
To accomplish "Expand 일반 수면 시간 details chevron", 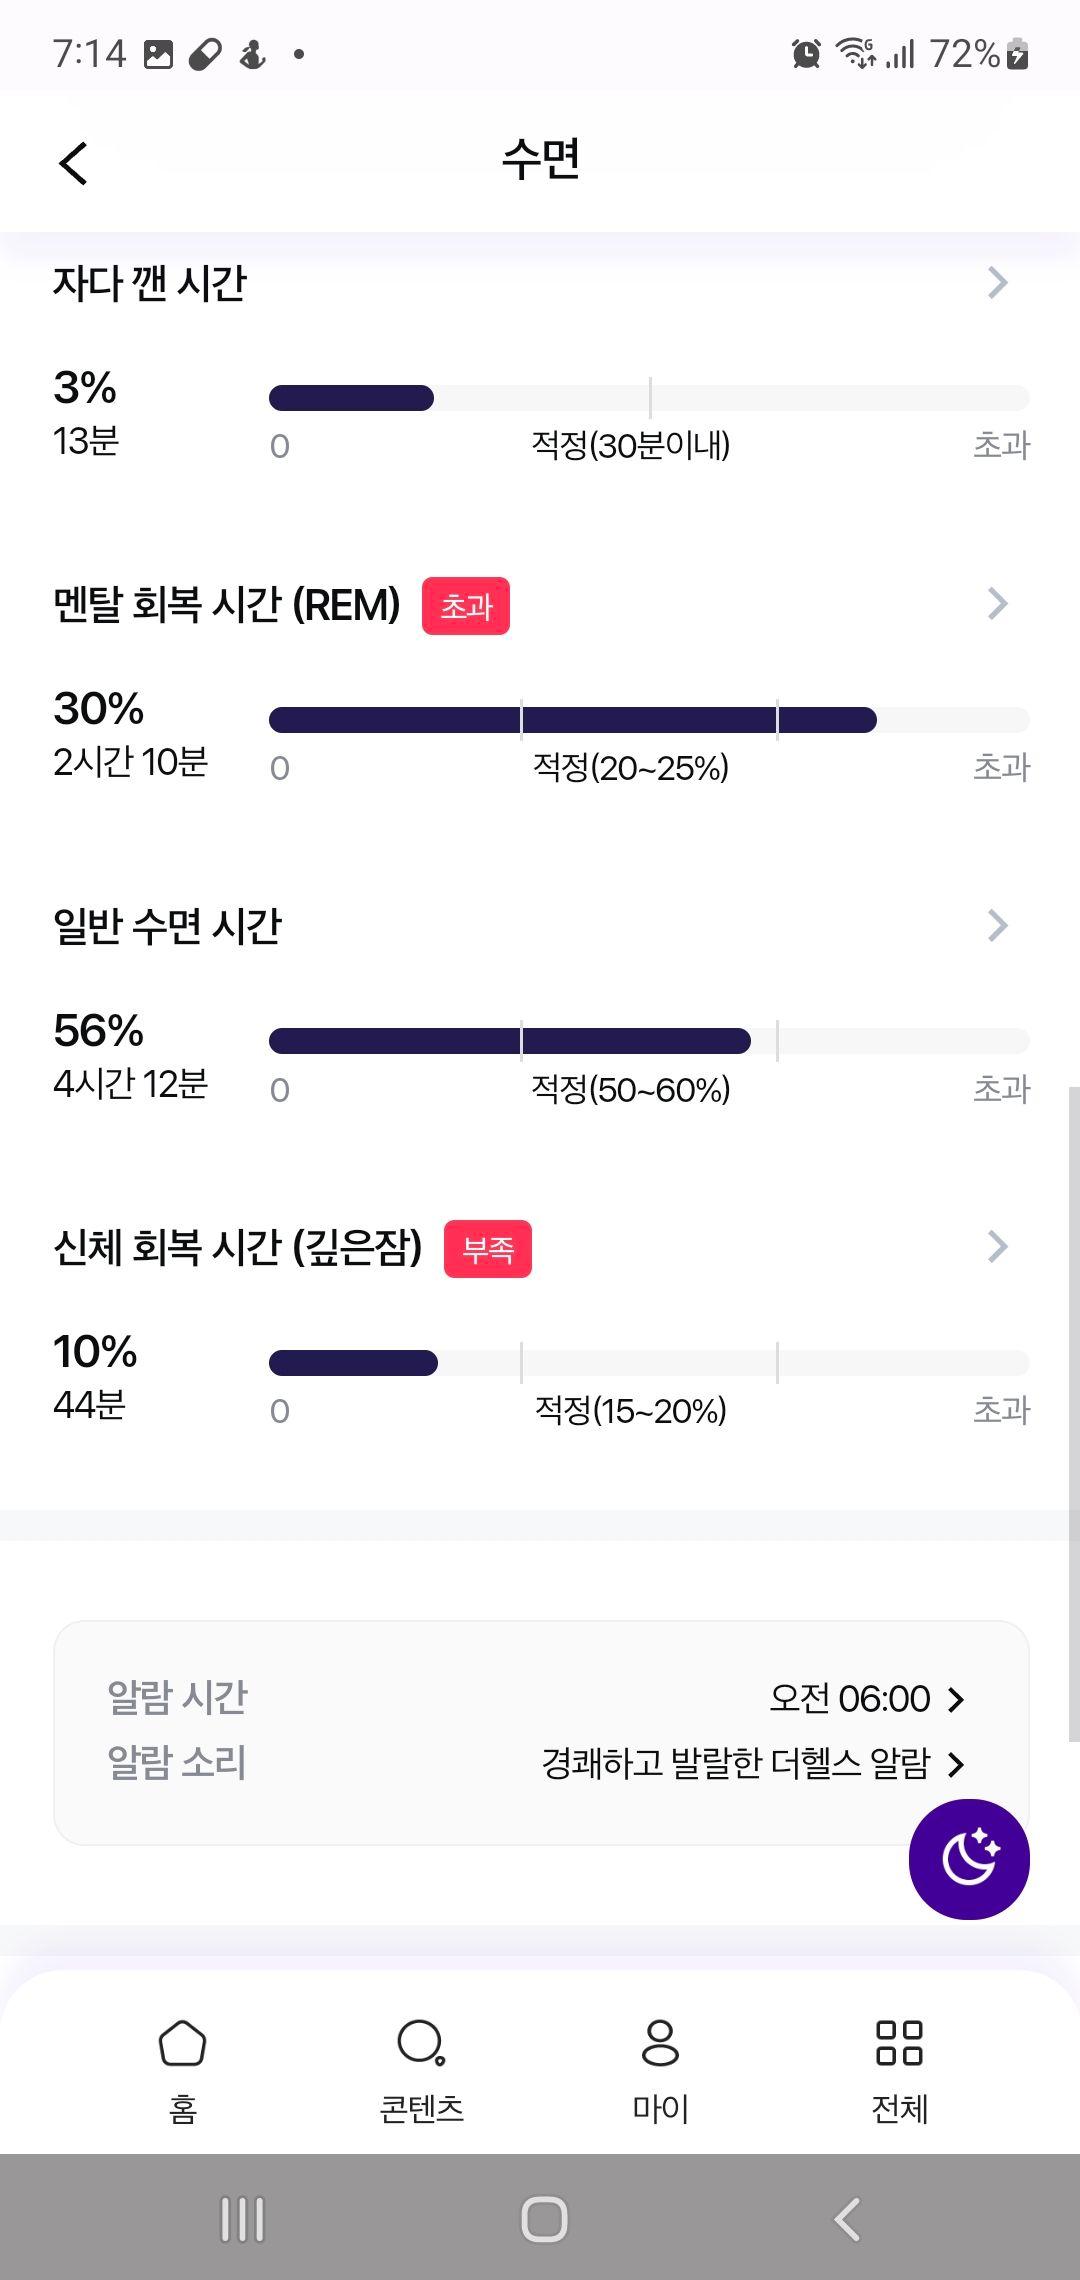I will 997,926.
